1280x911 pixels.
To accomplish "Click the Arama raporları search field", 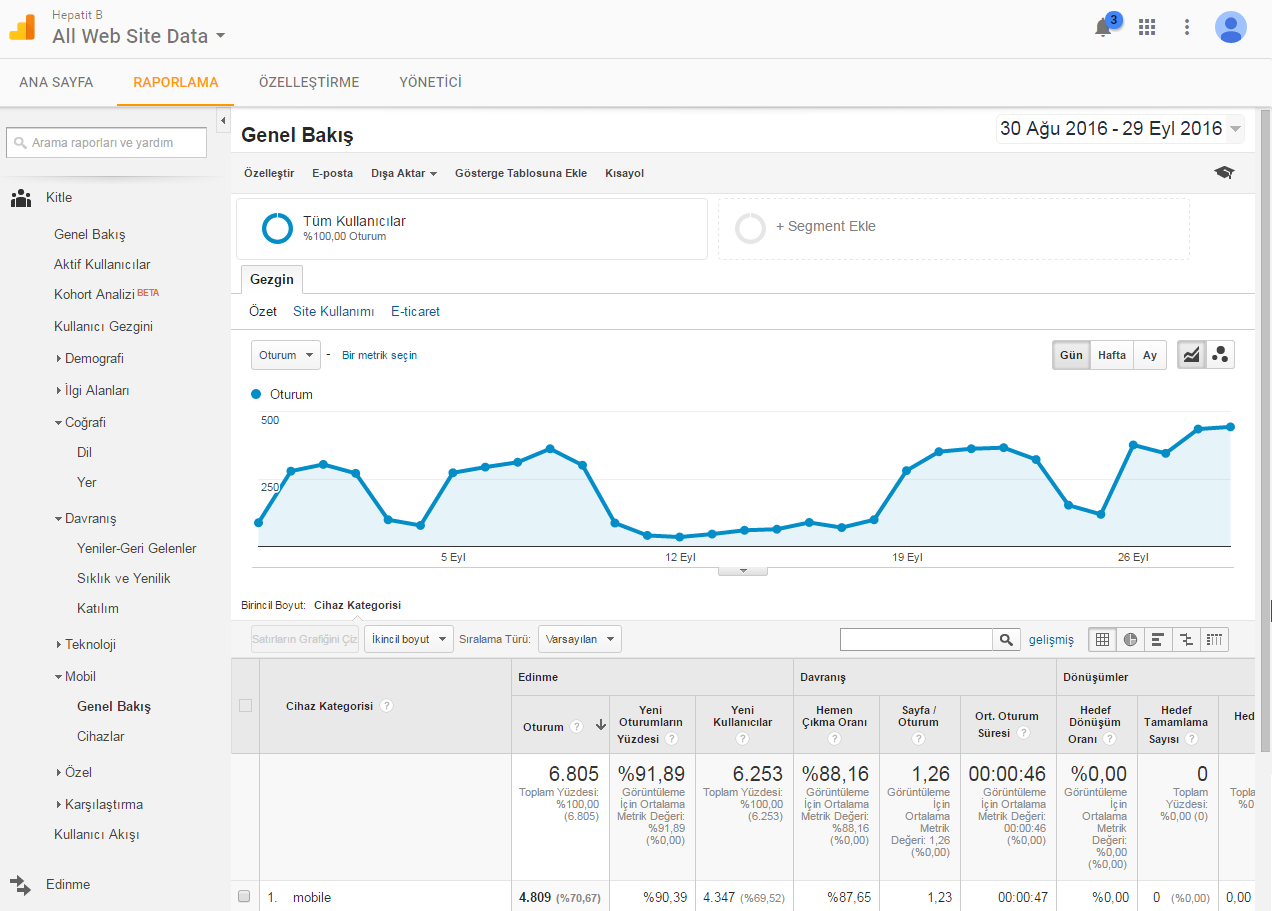I will coord(106,143).
